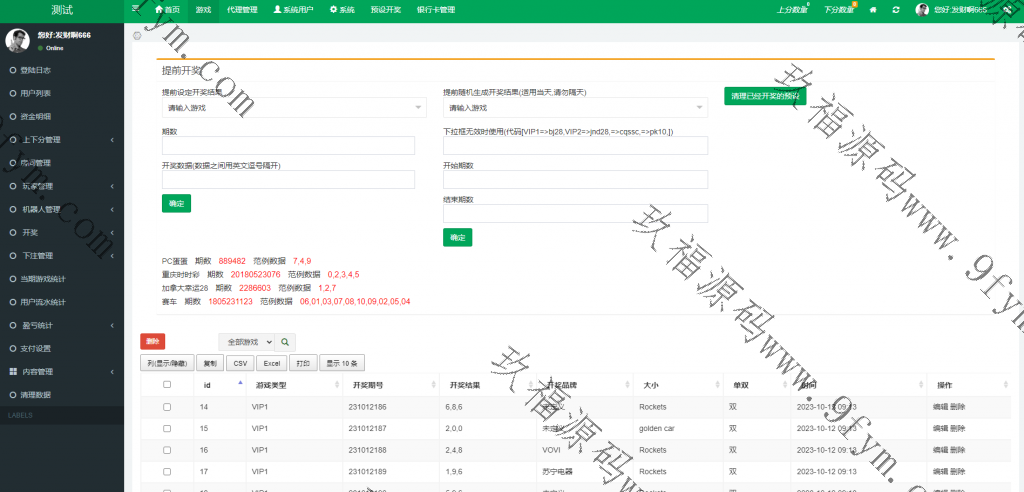Export table using the Excel button
This screenshot has width=1024, height=492.
click(x=273, y=363)
